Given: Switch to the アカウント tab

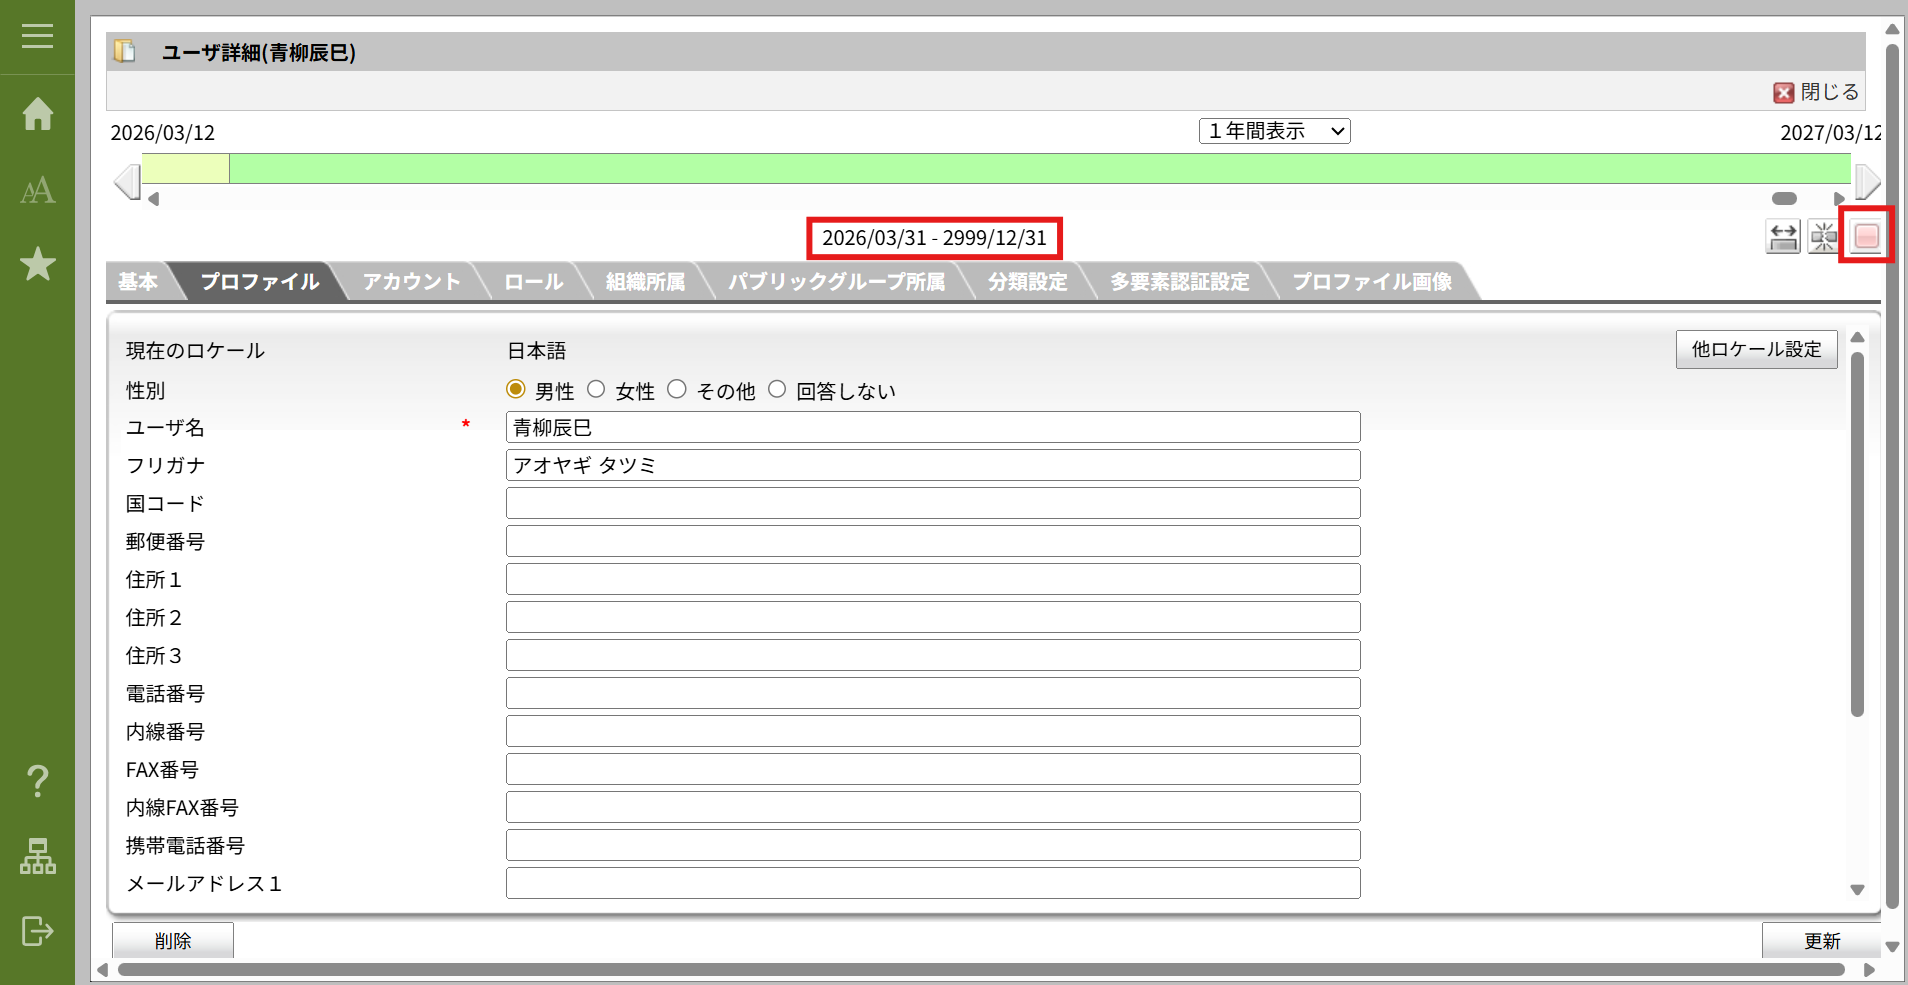Looking at the screenshot, I should point(411,282).
